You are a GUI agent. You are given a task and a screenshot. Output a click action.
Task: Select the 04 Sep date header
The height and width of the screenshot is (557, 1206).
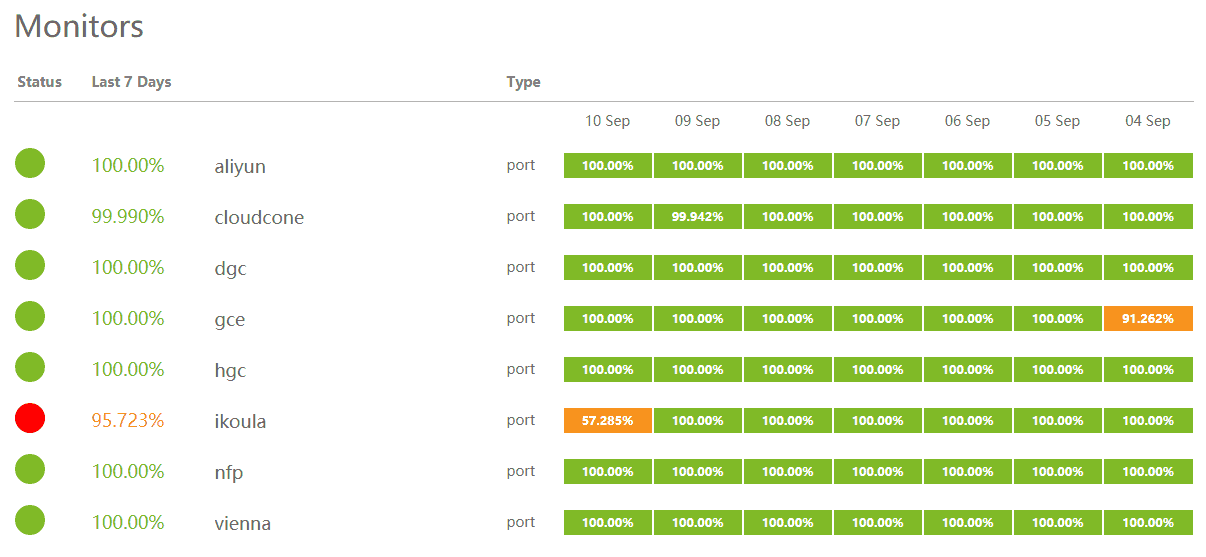tap(1148, 121)
